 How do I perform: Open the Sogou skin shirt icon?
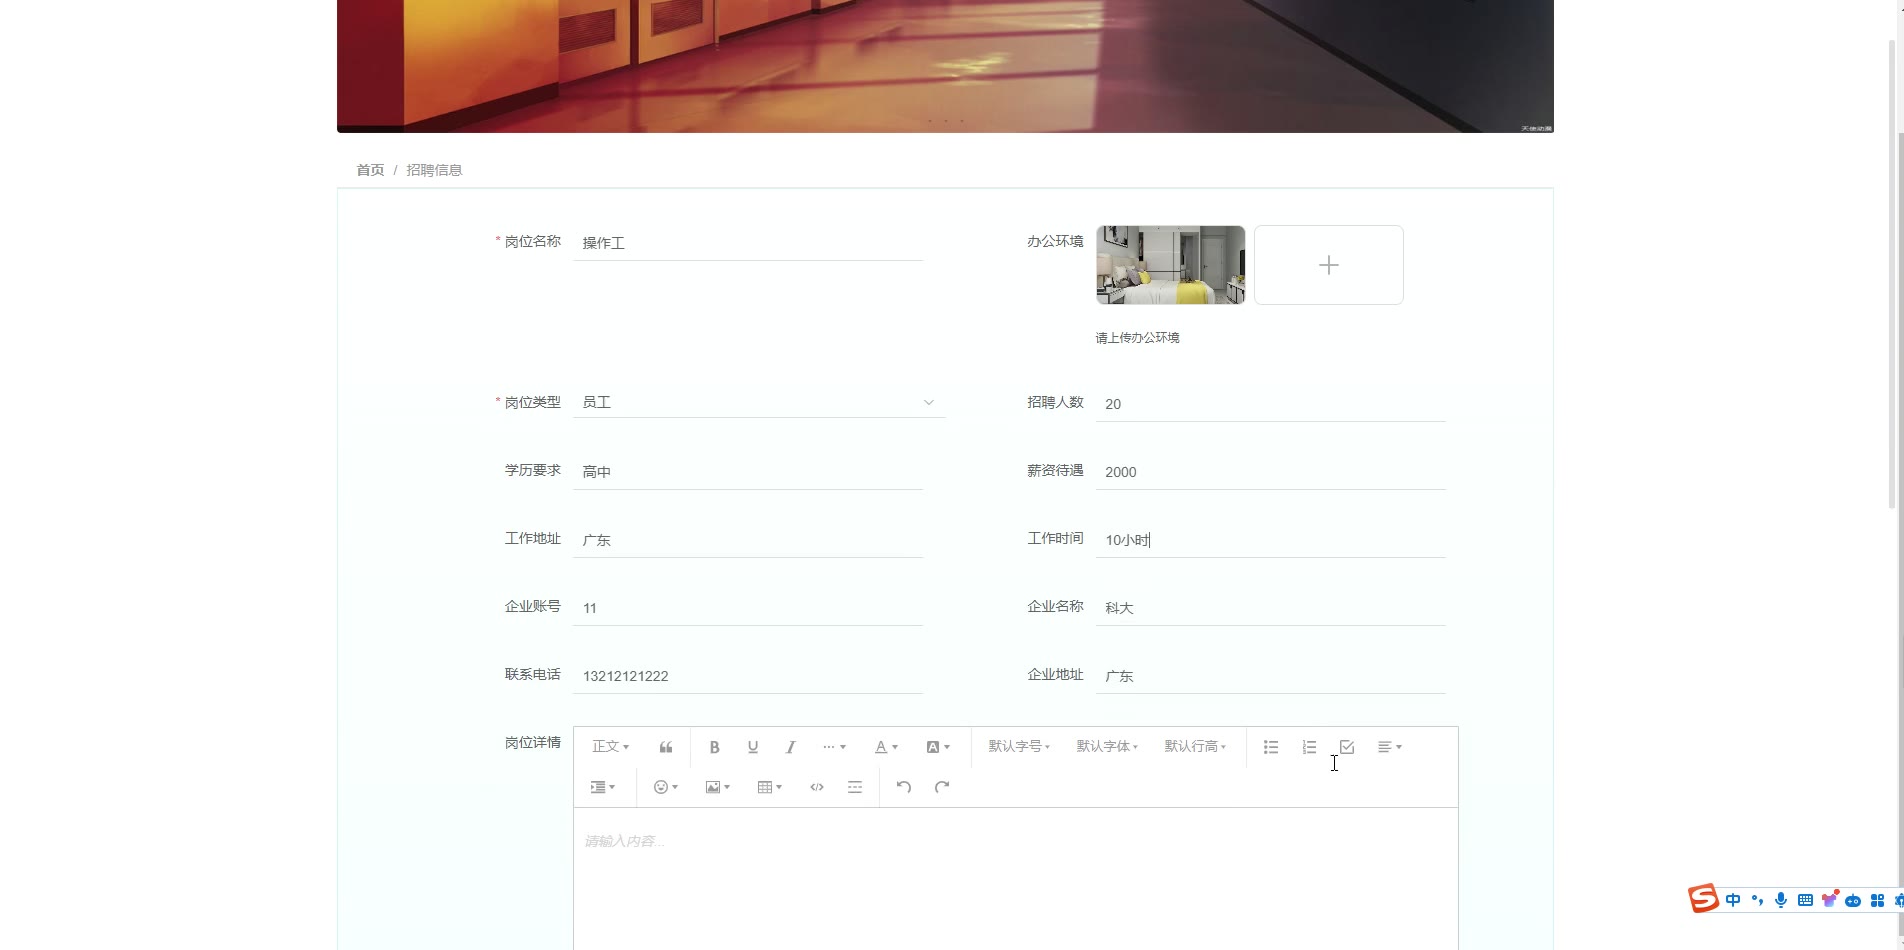point(1830,899)
